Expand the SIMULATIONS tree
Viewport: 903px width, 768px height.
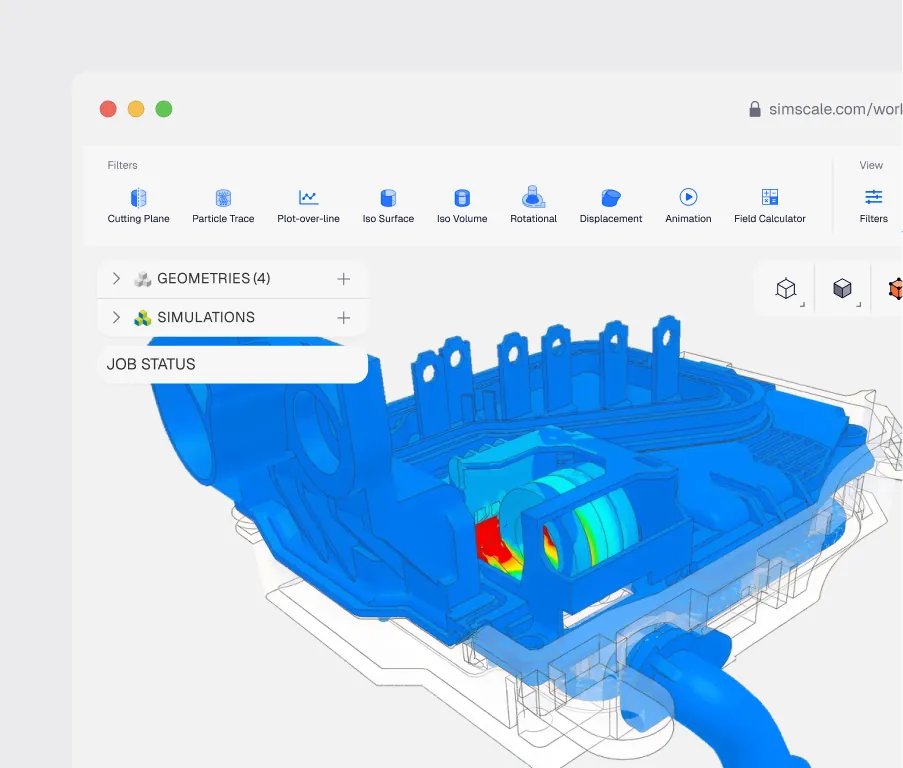(x=116, y=317)
